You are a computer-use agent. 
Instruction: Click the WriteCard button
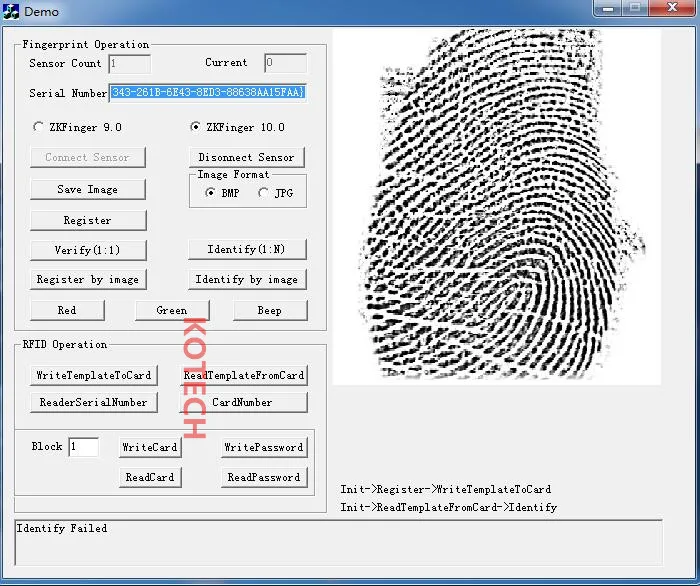(x=150, y=448)
